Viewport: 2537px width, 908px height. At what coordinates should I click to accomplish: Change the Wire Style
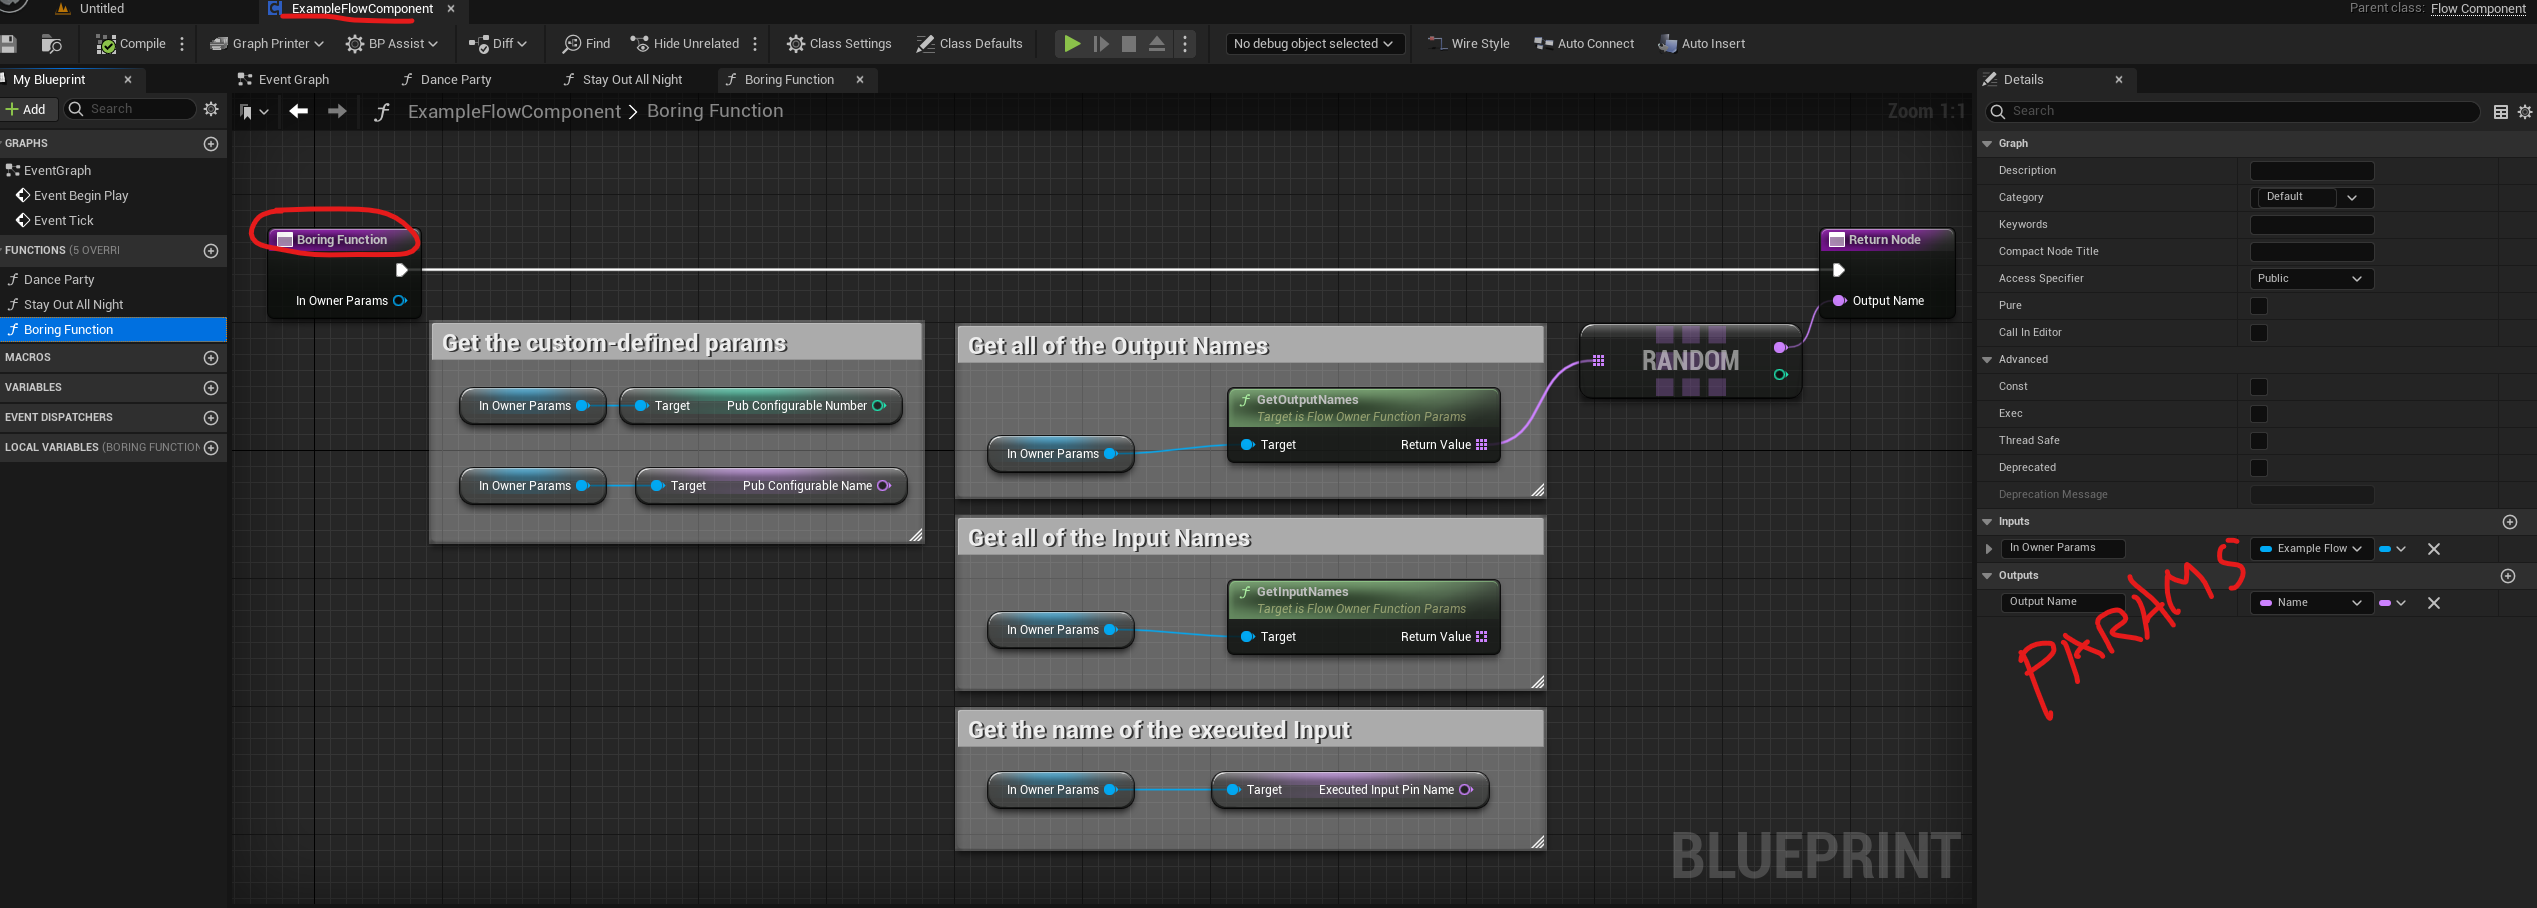(1467, 43)
